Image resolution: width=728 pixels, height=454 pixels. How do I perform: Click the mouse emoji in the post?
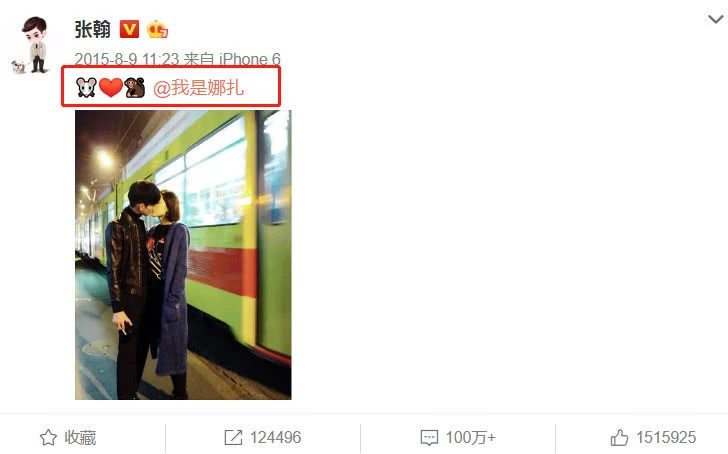[x=86, y=87]
